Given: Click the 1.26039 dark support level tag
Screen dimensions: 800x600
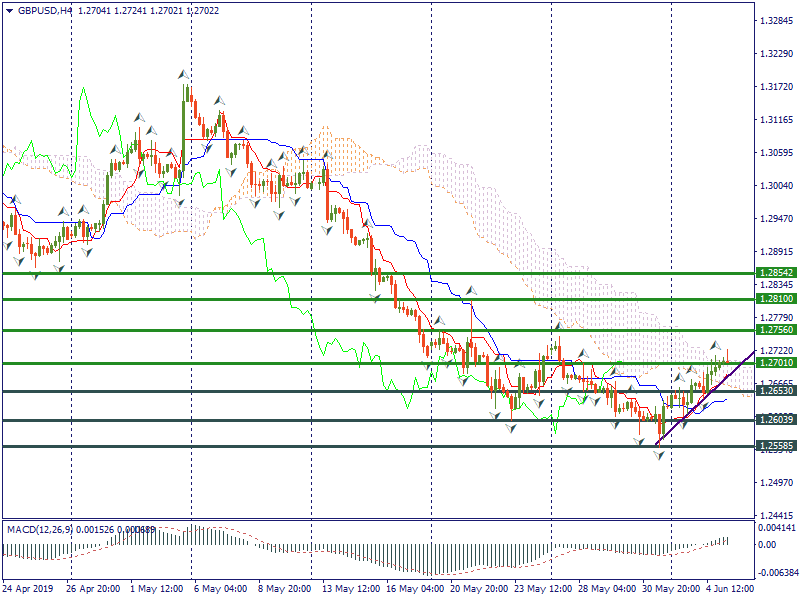Looking at the screenshot, I should click(776, 420).
